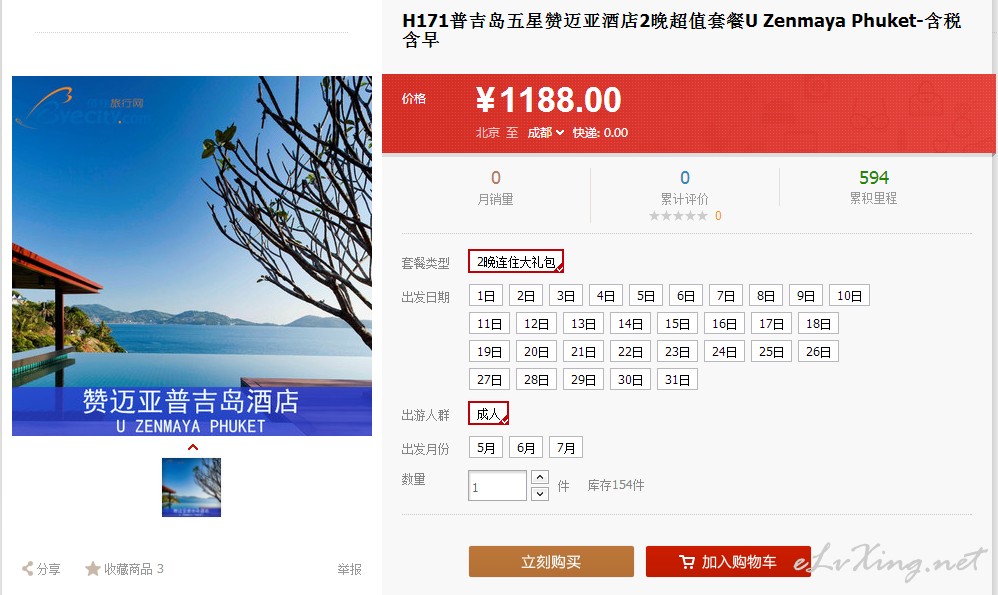Choose departure date 1日

click(x=486, y=296)
